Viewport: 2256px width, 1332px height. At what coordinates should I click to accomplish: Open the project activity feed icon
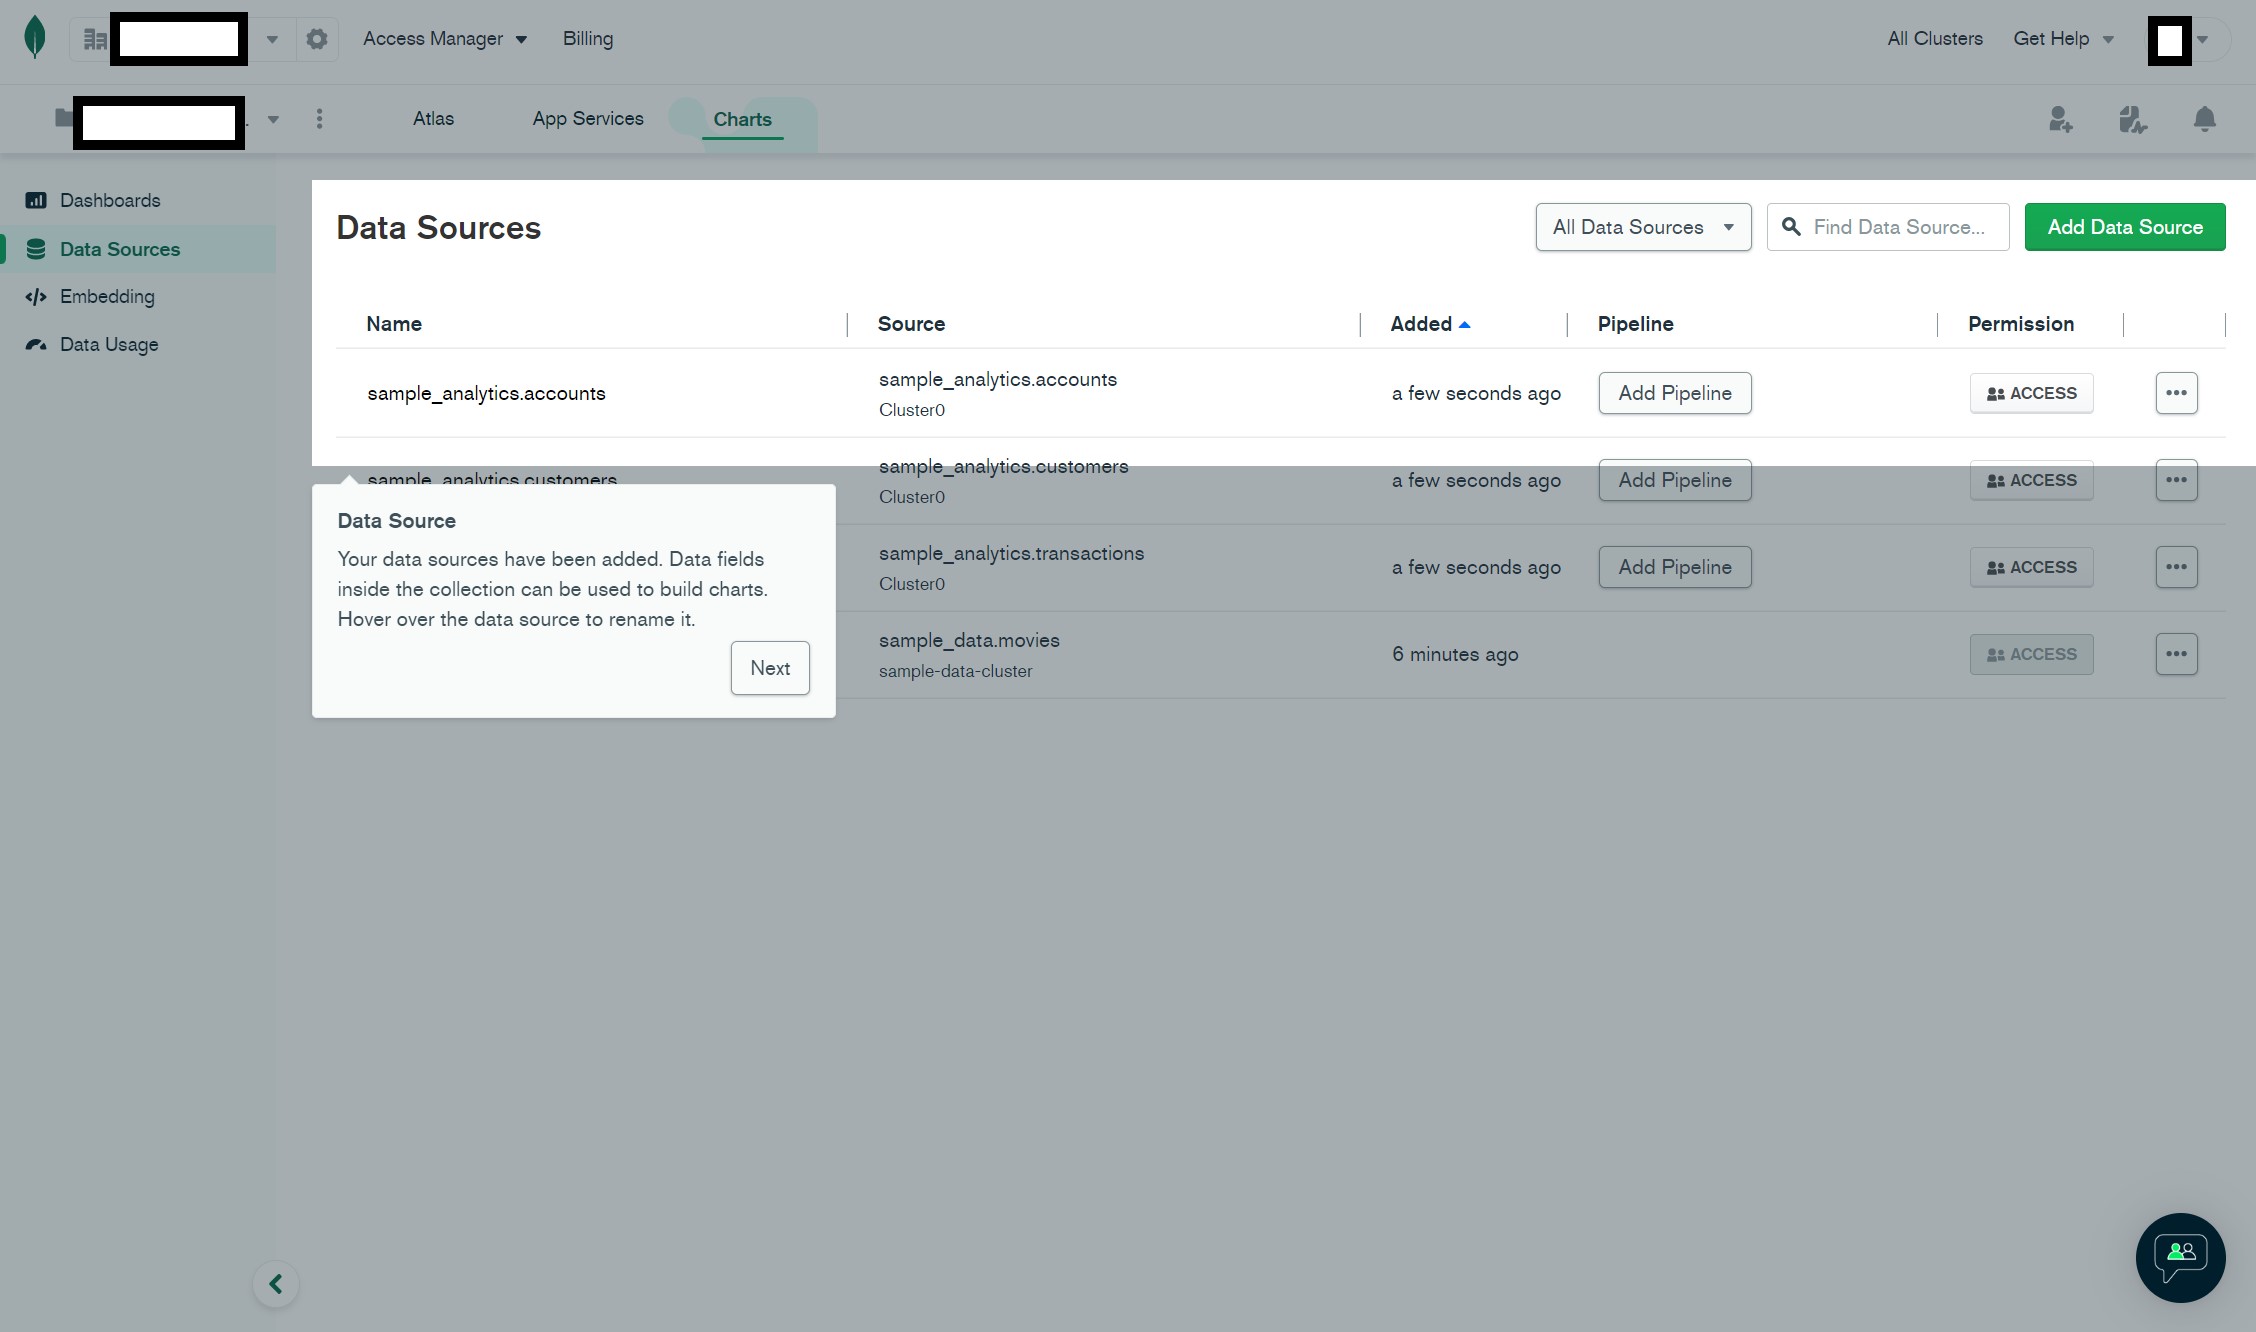coord(2132,119)
